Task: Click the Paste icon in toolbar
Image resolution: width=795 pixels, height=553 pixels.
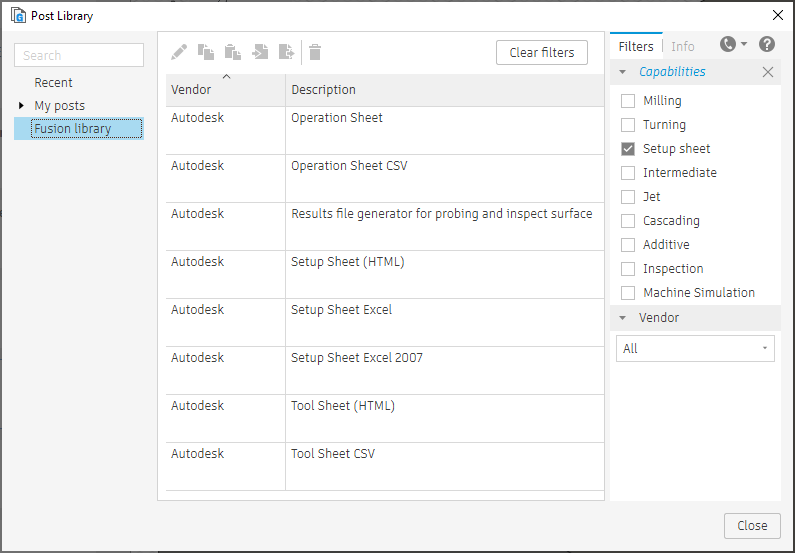Action: point(233,52)
